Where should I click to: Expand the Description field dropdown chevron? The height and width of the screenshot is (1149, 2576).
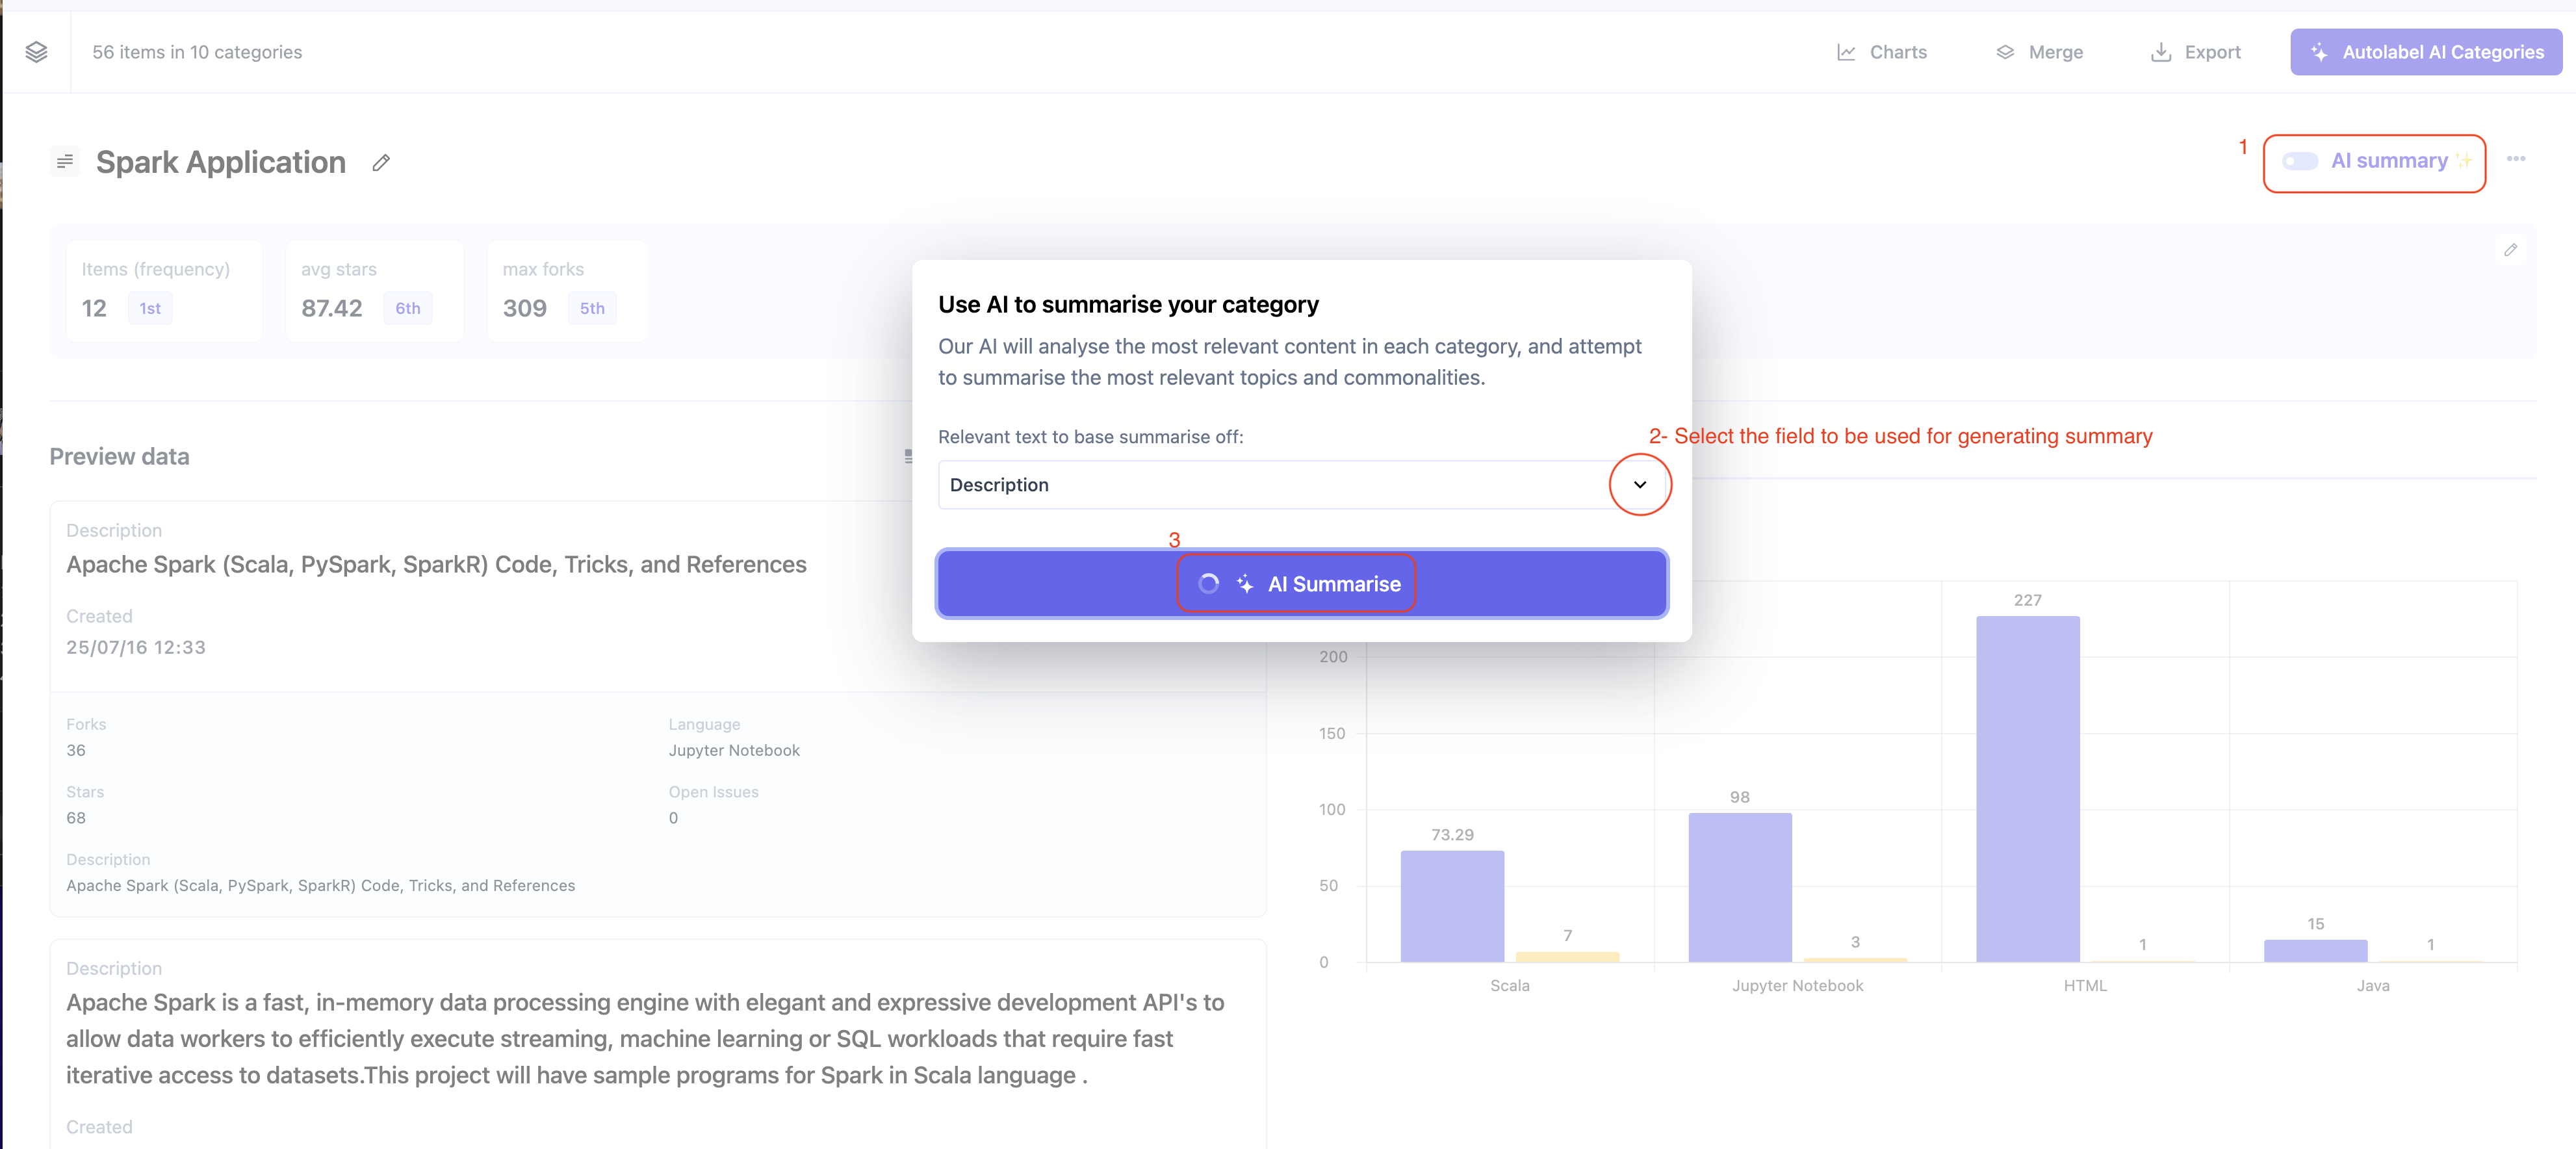click(1640, 485)
